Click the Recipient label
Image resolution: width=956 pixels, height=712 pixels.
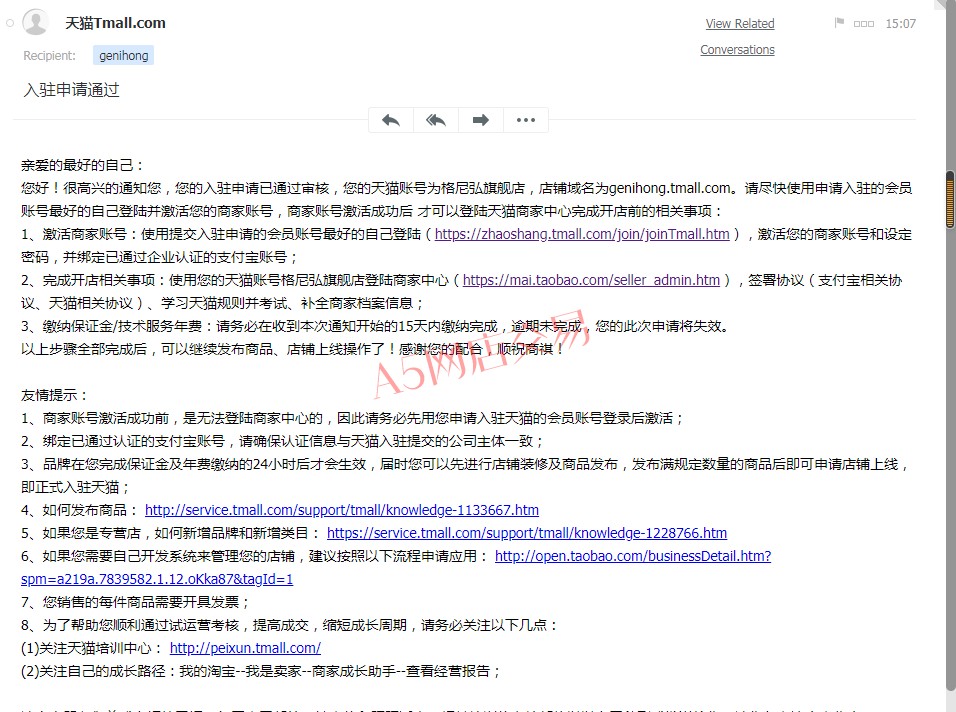[x=49, y=55]
